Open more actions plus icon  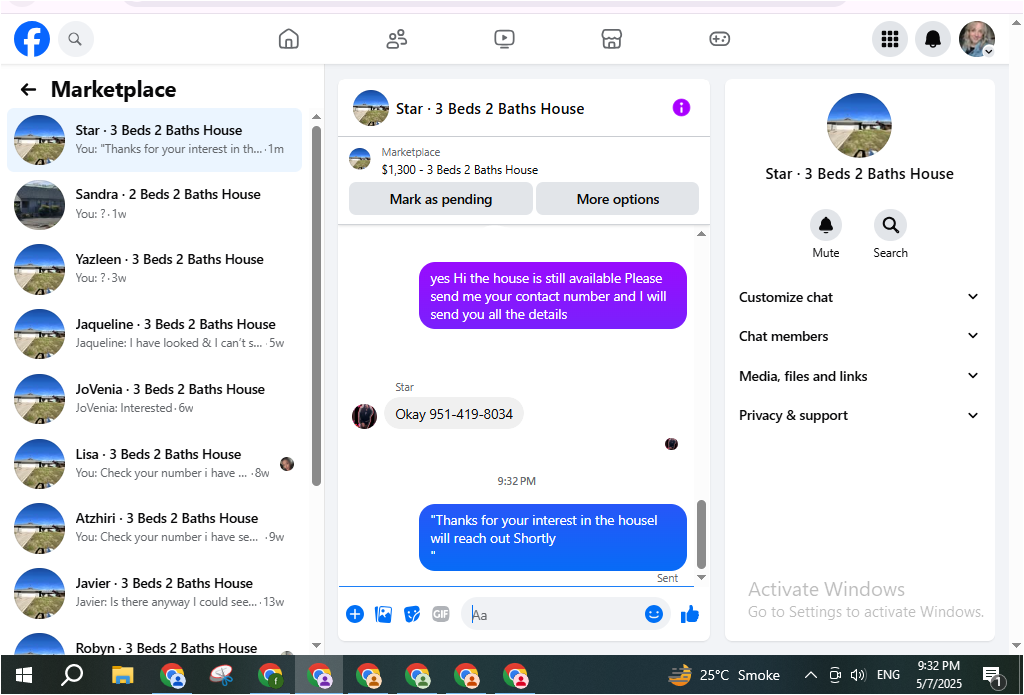(x=355, y=614)
